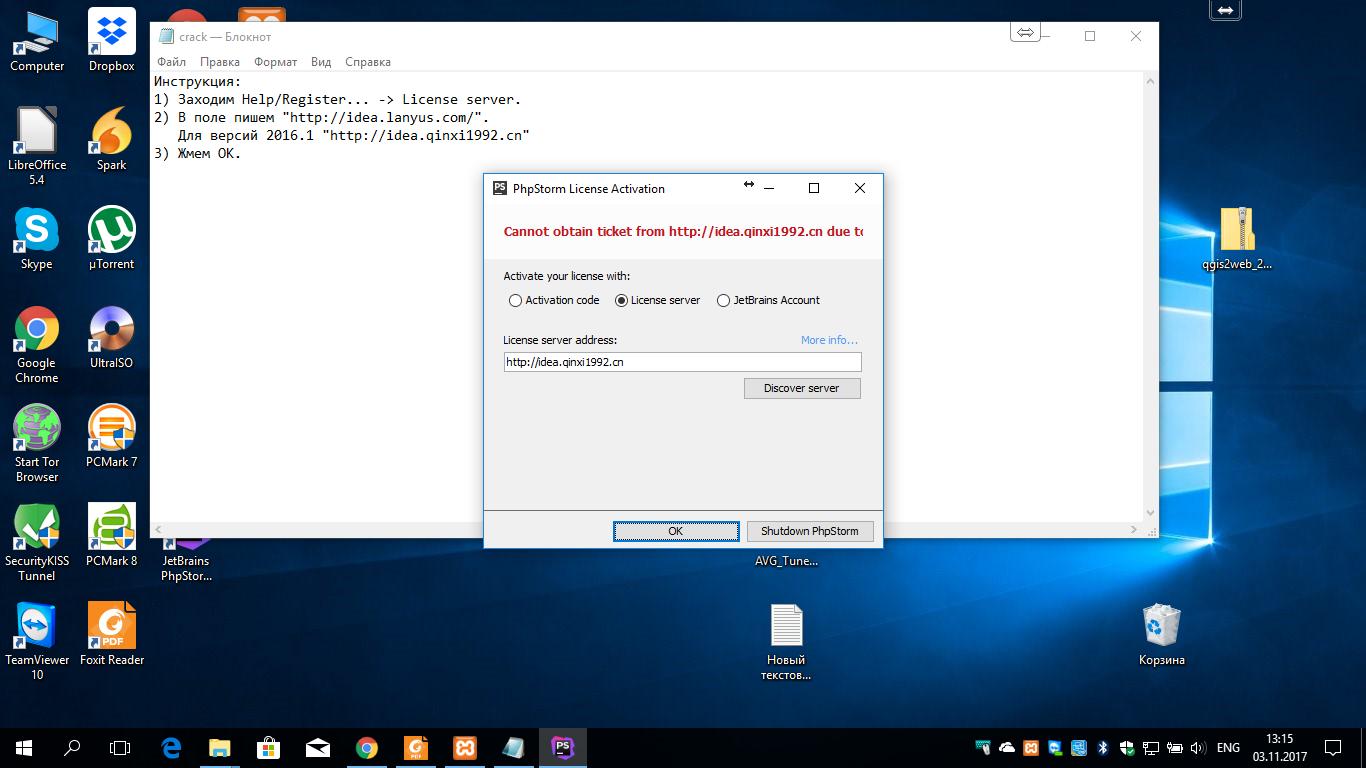The height and width of the screenshot is (768, 1366).
Task: Select the PCMark 7 desktop shortcut
Action: [x=112, y=437]
